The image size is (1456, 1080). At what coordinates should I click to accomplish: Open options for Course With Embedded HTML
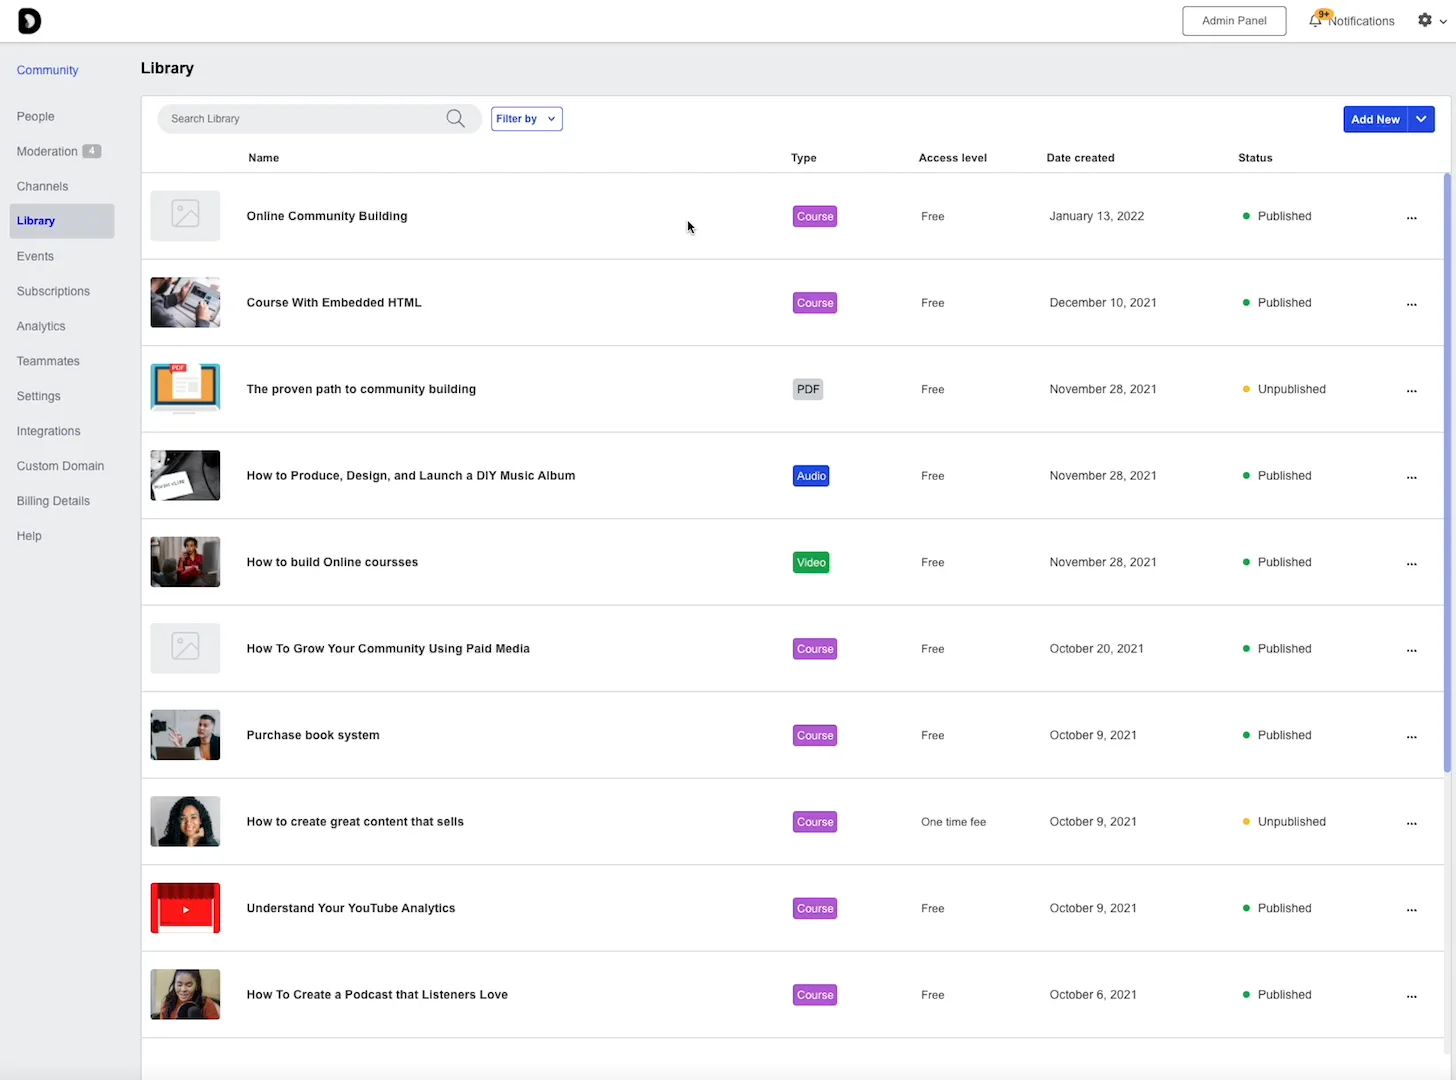[1411, 304]
